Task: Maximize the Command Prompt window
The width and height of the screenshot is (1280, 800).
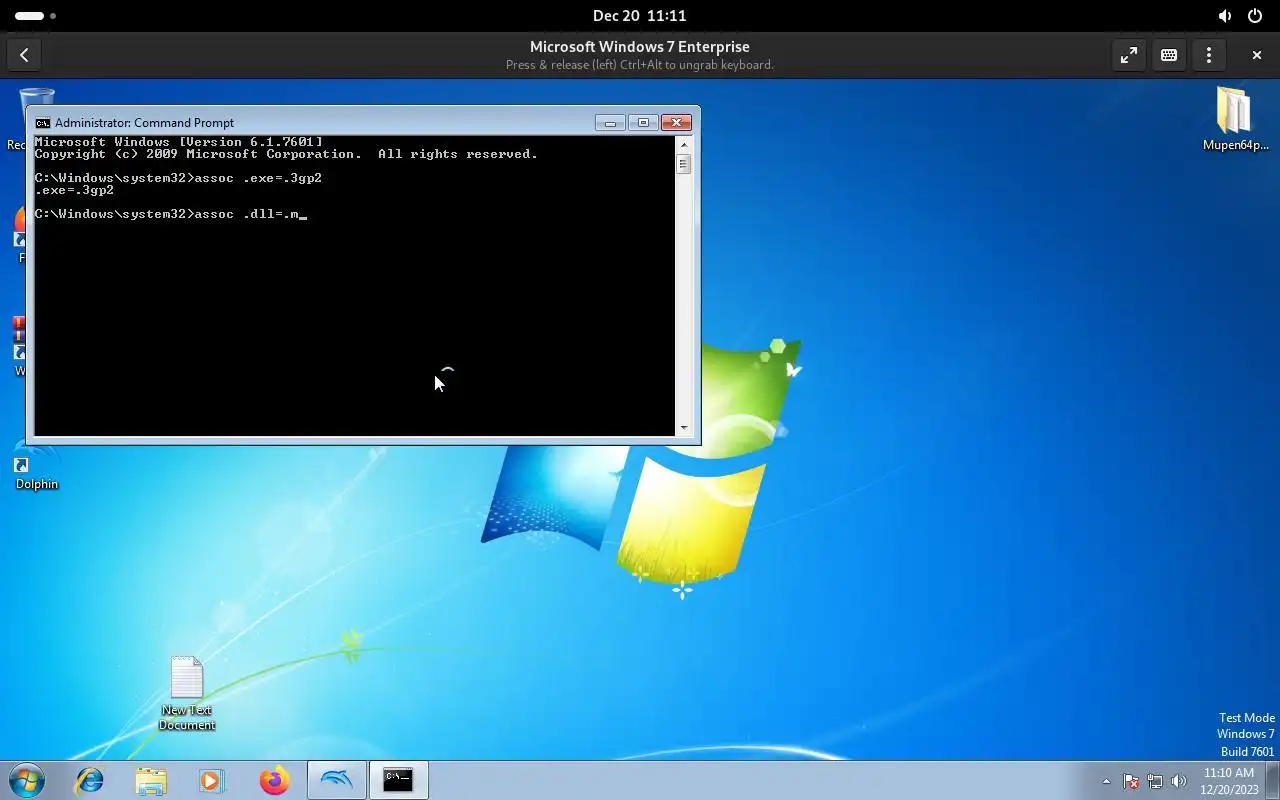Action: click(643, 122)
